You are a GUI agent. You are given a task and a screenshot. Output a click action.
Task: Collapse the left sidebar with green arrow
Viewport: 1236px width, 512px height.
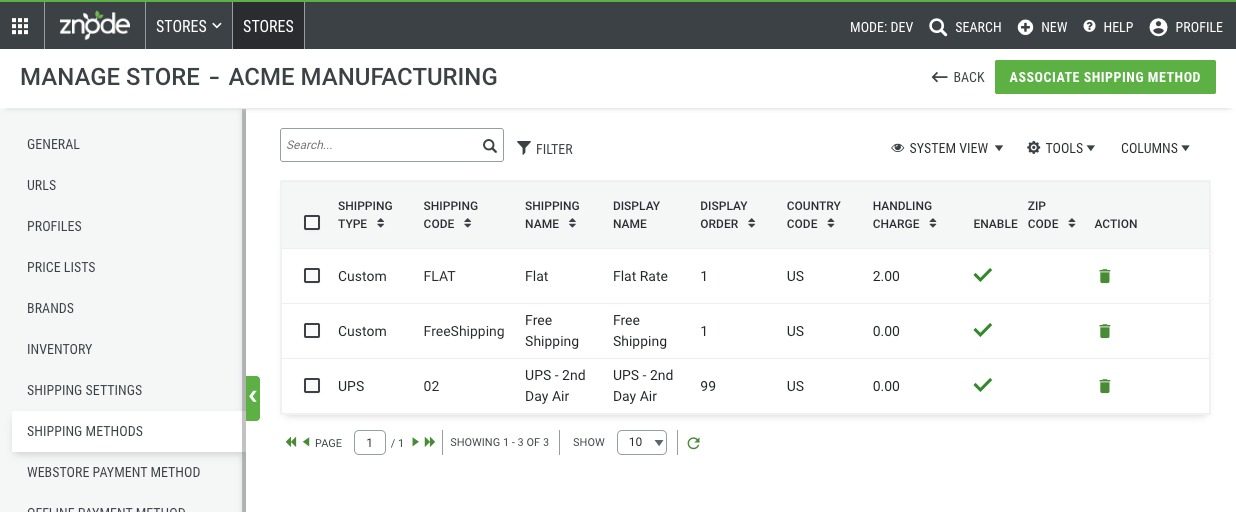click(253, 398)
